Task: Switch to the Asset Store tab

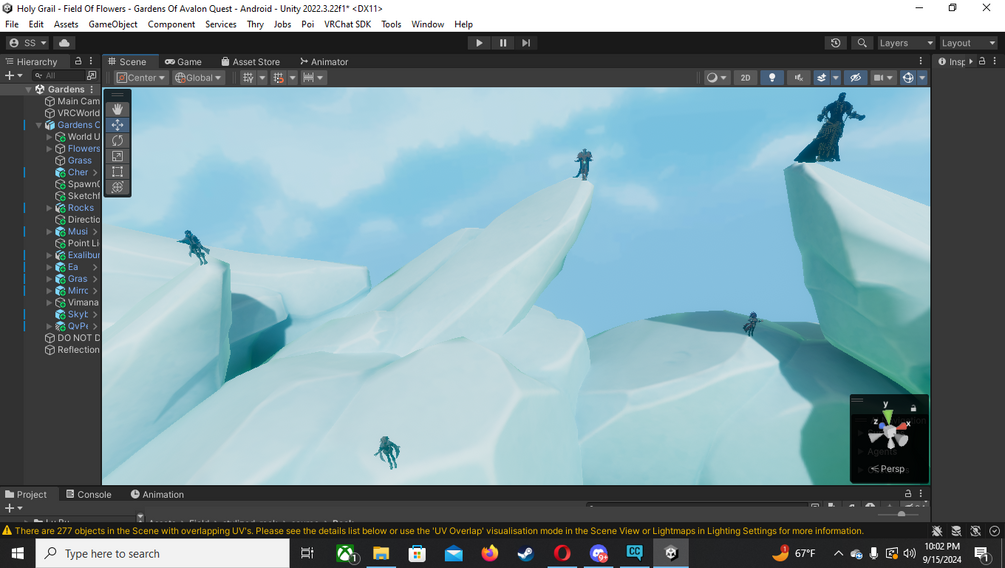Action: pyautogui.click(x=251, y=62)
